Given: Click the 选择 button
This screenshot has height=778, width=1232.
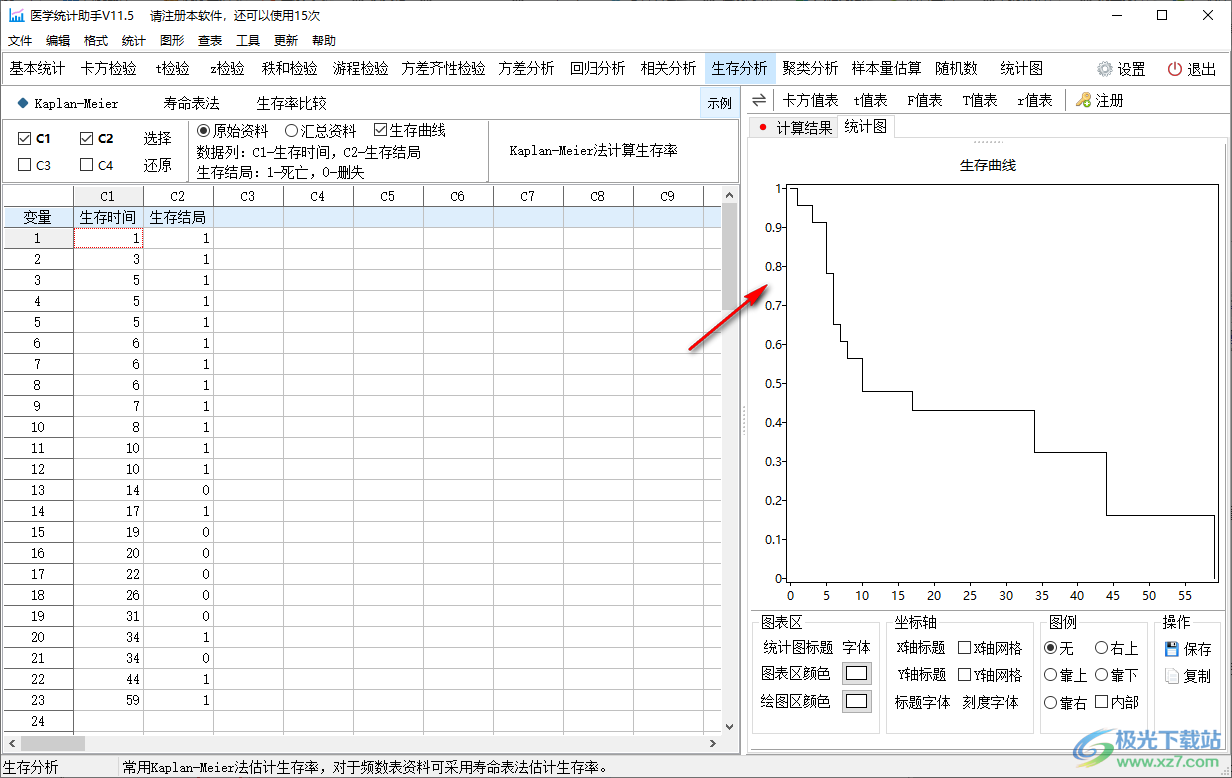Looking at the screenshot, I should point(157,139).
